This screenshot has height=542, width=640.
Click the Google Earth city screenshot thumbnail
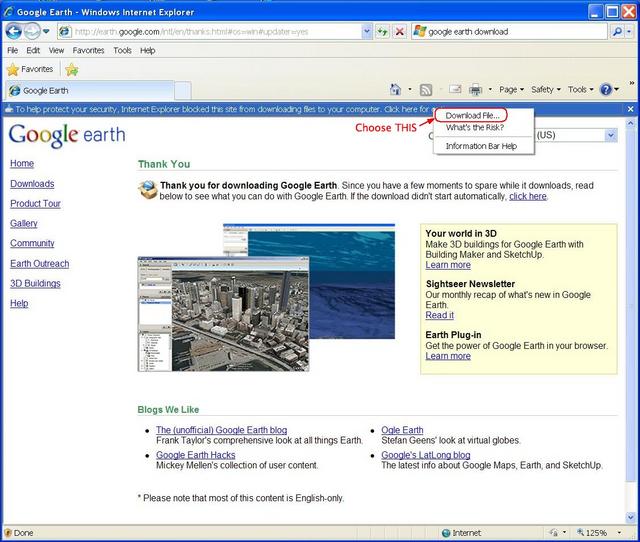(223, 314)
